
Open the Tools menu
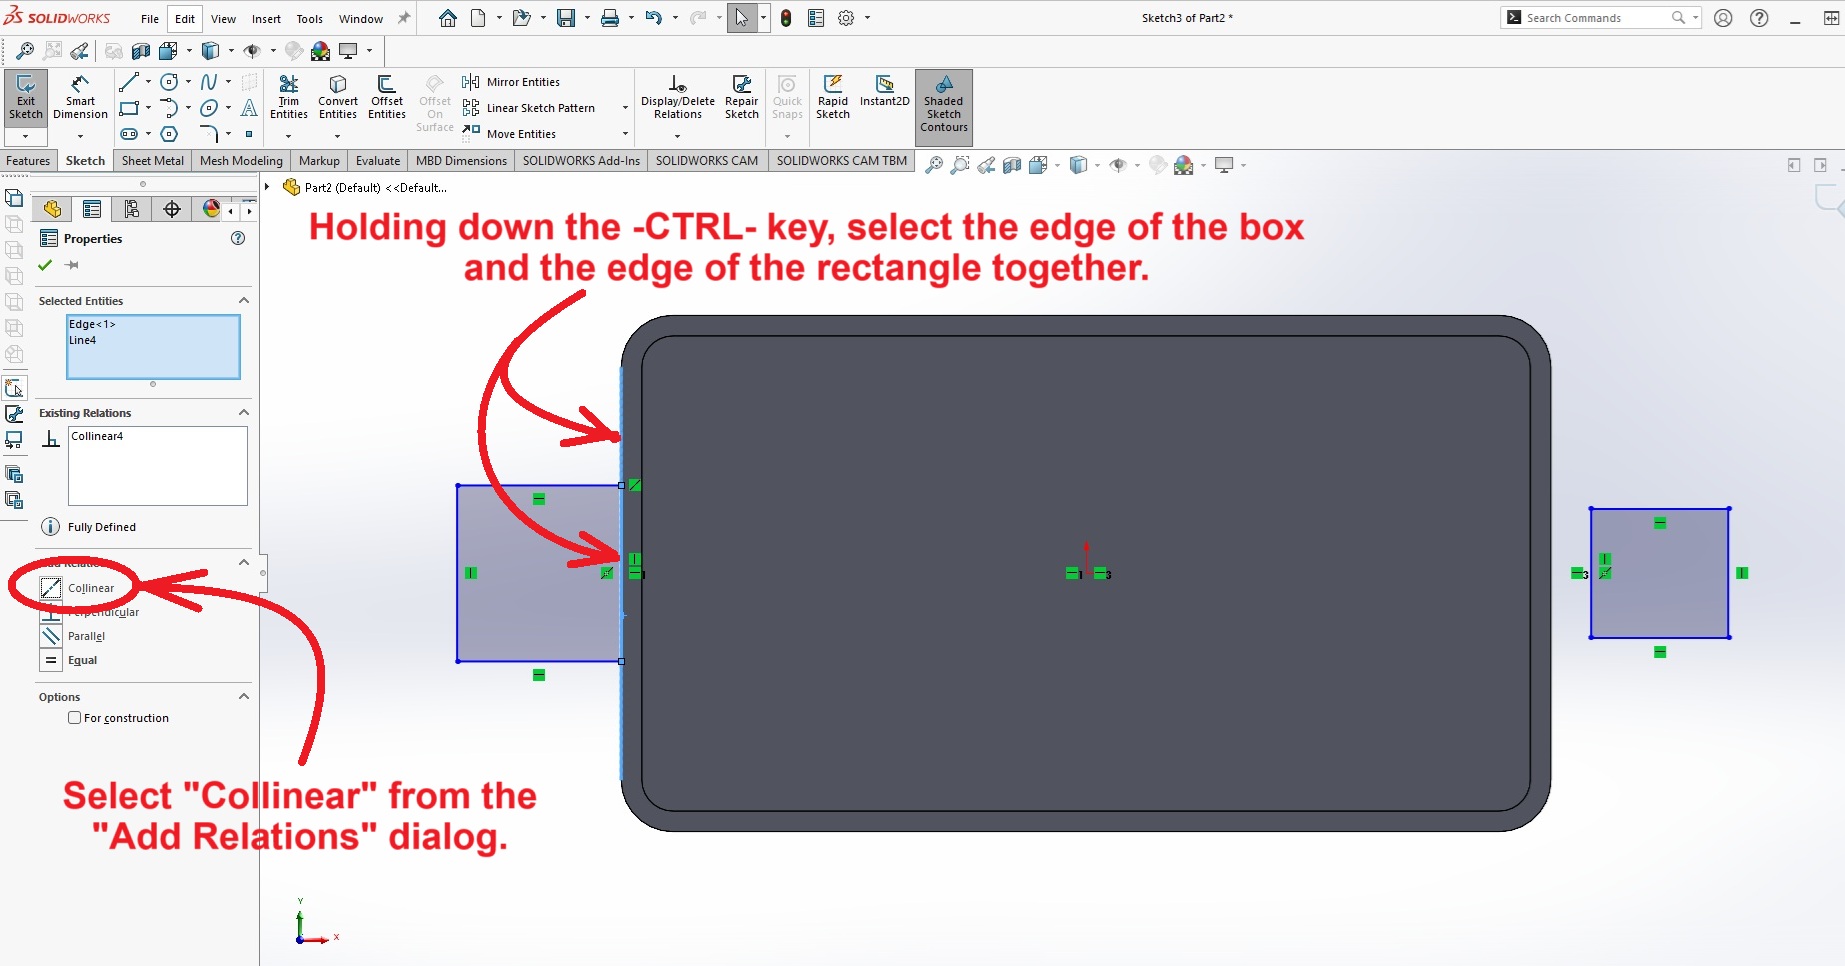coord(309,19)
